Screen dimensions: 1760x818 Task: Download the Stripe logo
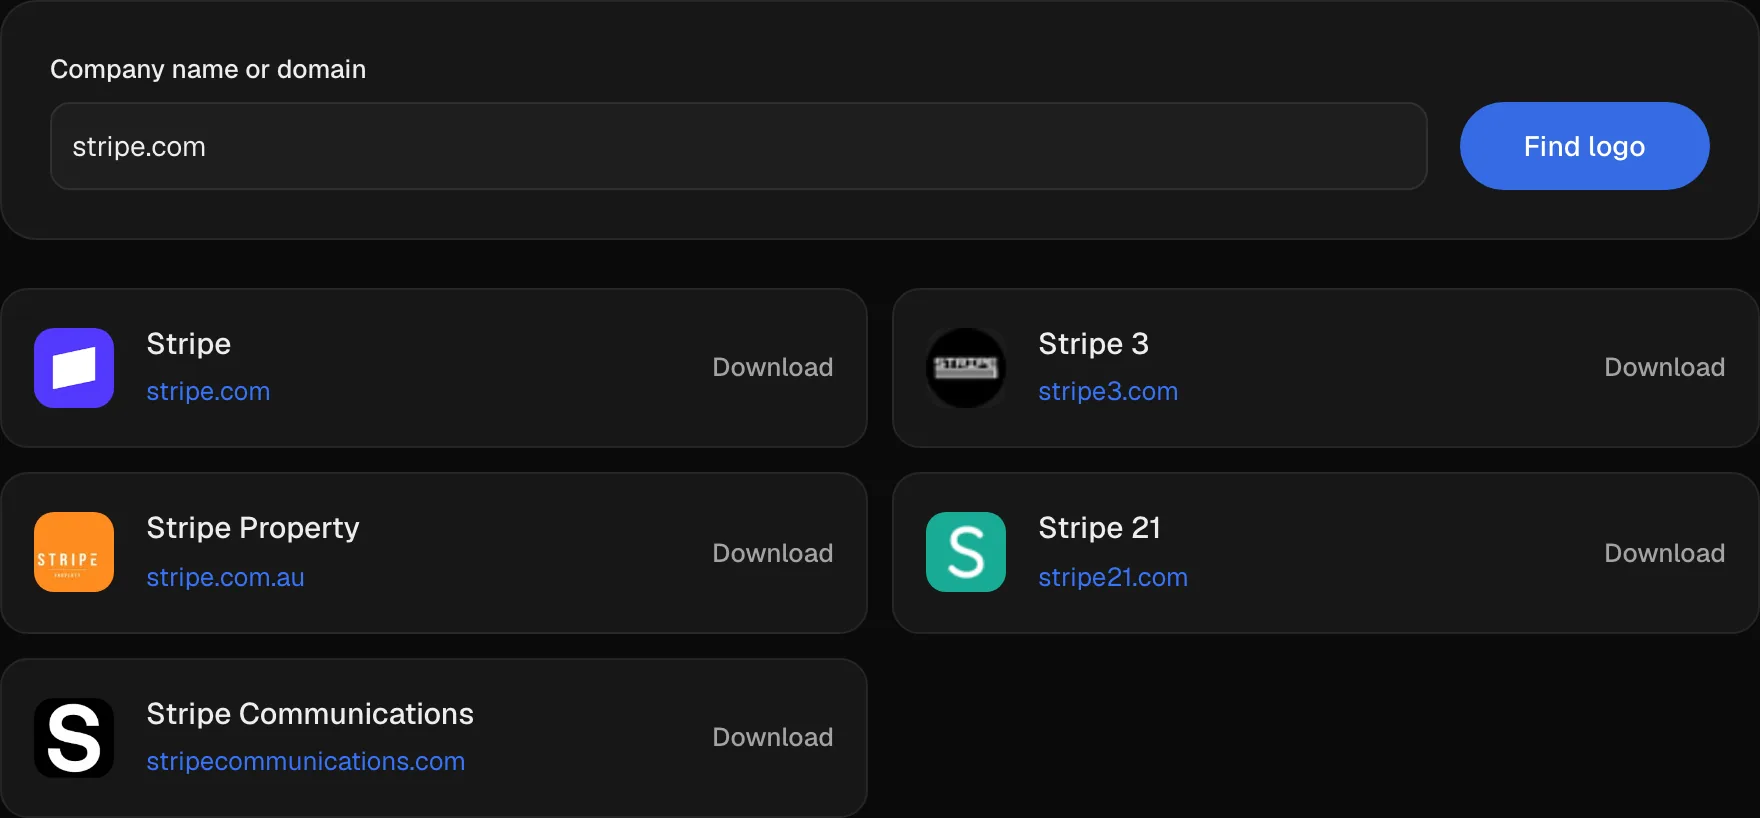(772, 367)
